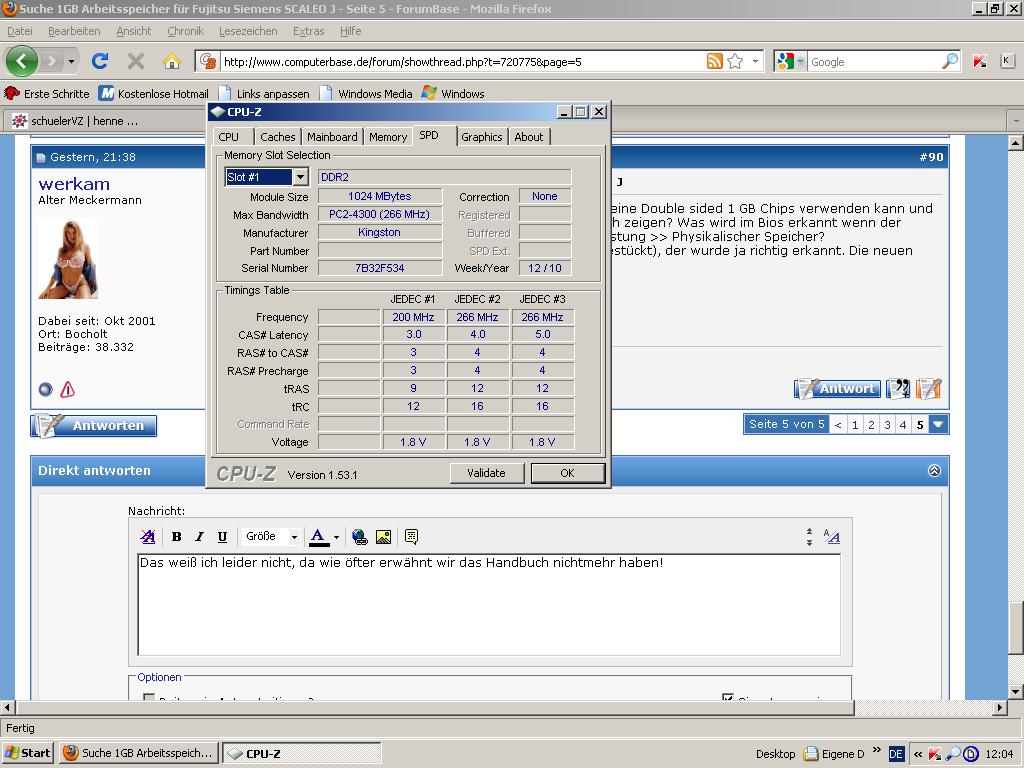Open address bar history dropdown
This screenshot has width=1024, height=768.
coord(756,61)
